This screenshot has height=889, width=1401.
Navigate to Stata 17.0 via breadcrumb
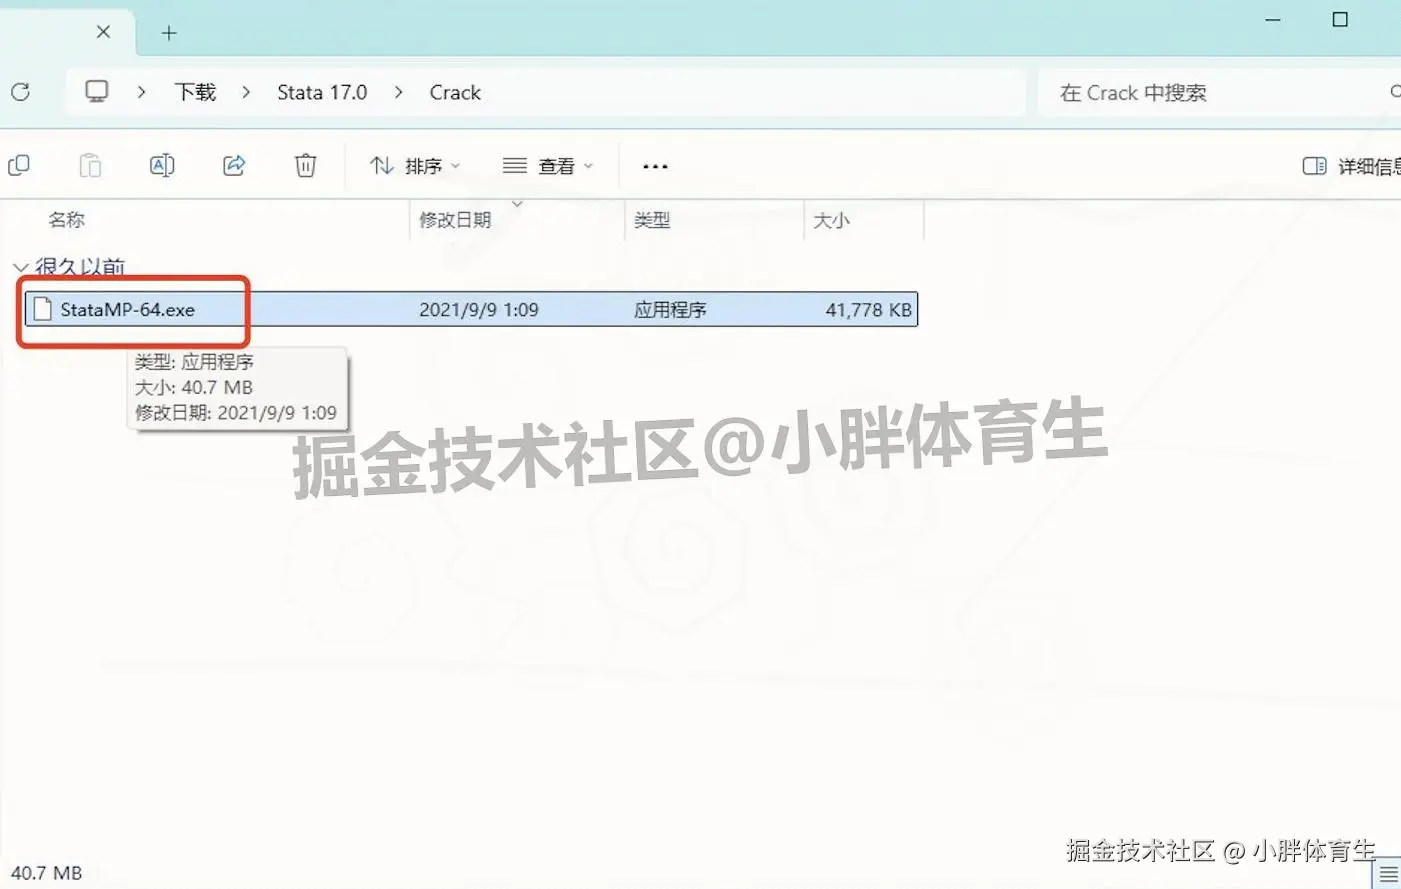click(322, 91)
